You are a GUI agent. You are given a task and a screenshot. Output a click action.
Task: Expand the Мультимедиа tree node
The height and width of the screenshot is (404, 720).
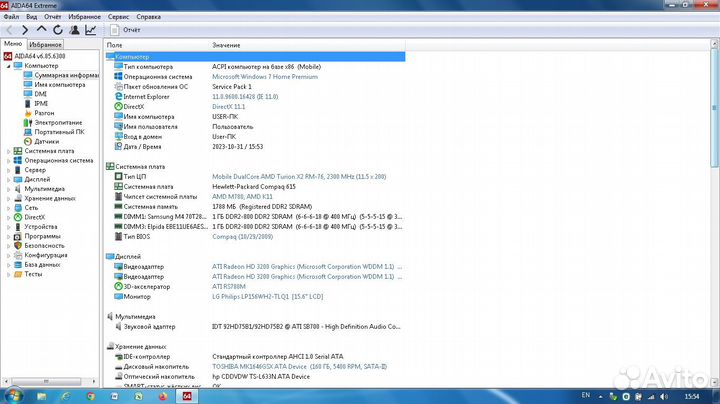(x=8, y=188)
